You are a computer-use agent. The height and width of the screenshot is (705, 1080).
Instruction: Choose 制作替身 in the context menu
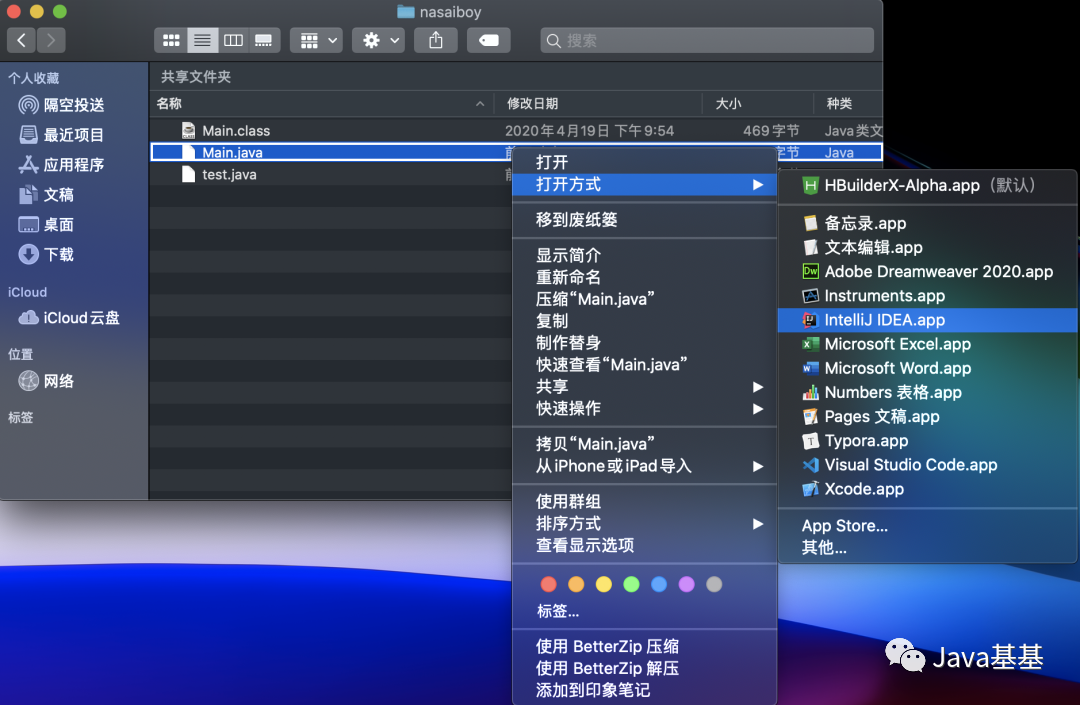click(x=645, y=343)
